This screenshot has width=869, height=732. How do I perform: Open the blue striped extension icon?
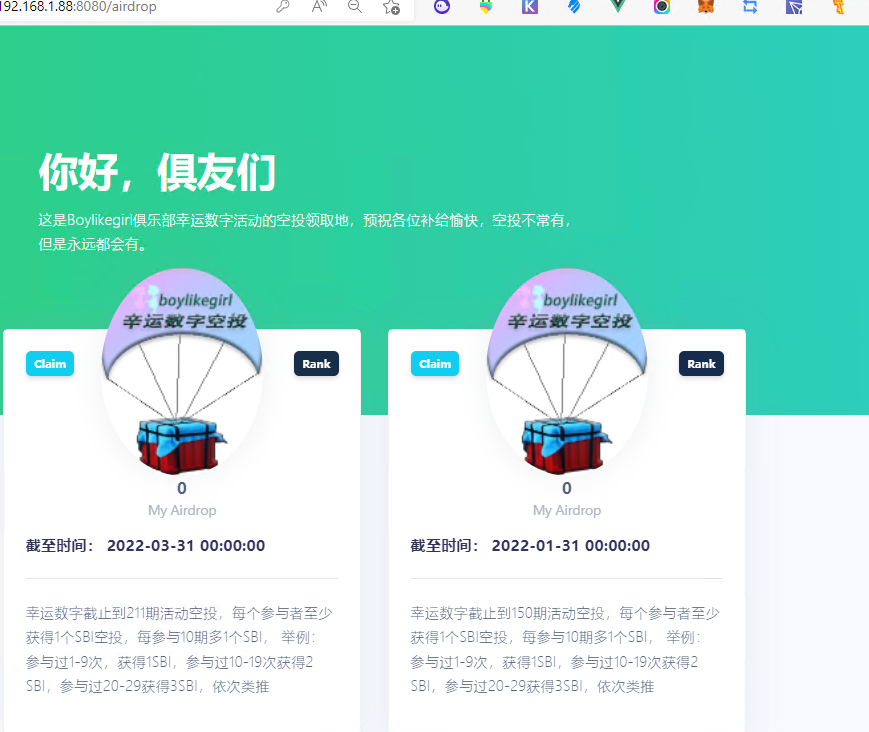tap(574, 6)
